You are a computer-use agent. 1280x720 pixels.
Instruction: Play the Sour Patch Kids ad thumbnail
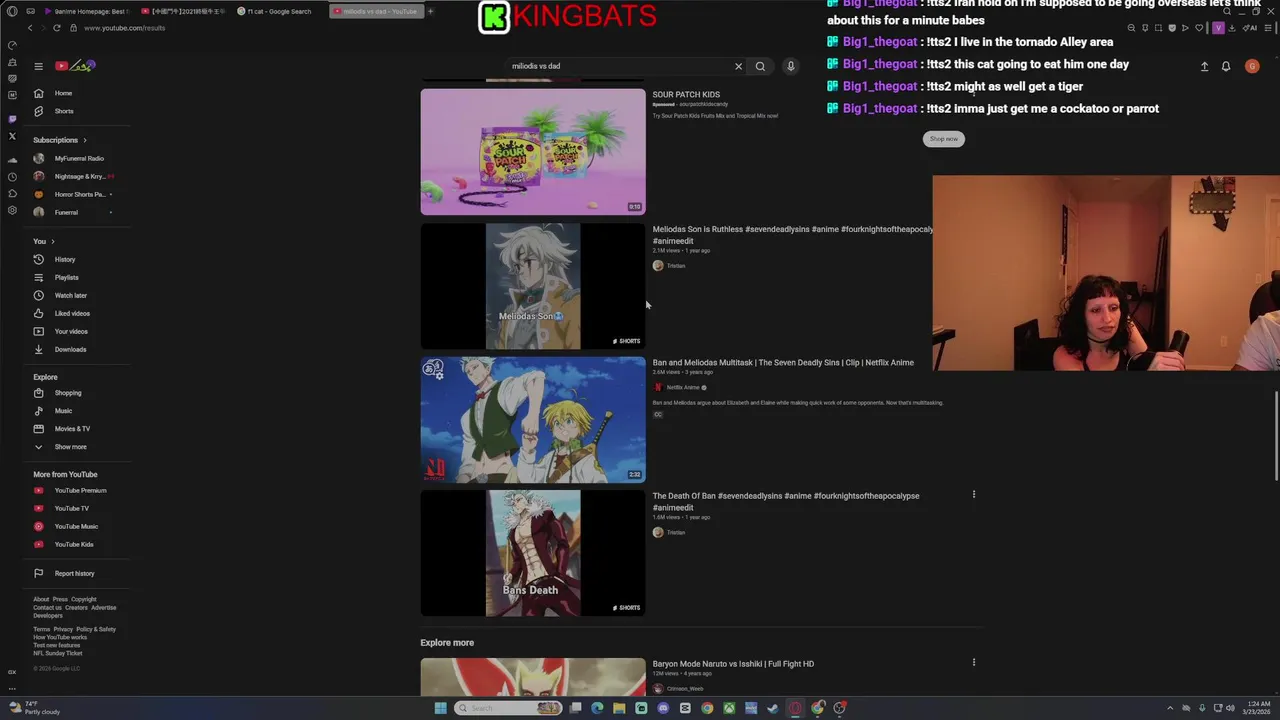(533, 152)
